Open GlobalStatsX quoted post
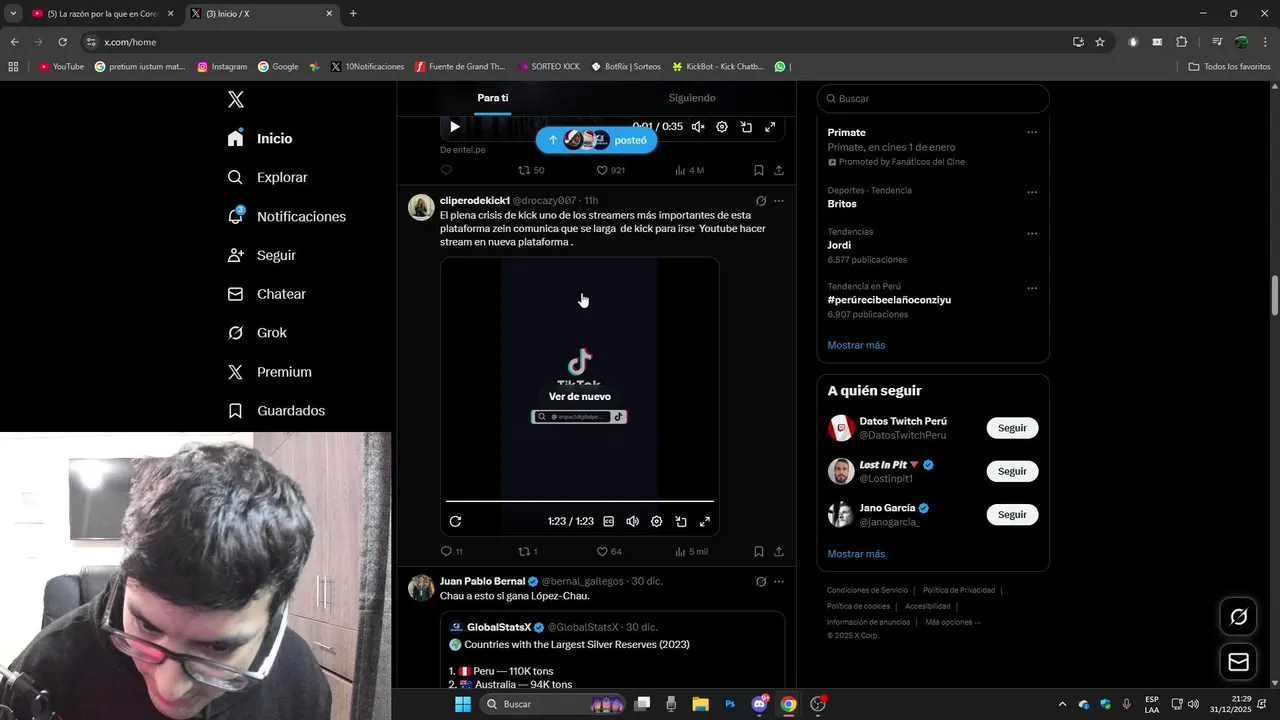The width and height of the screenshot is (1280, 720). point(612,650)
